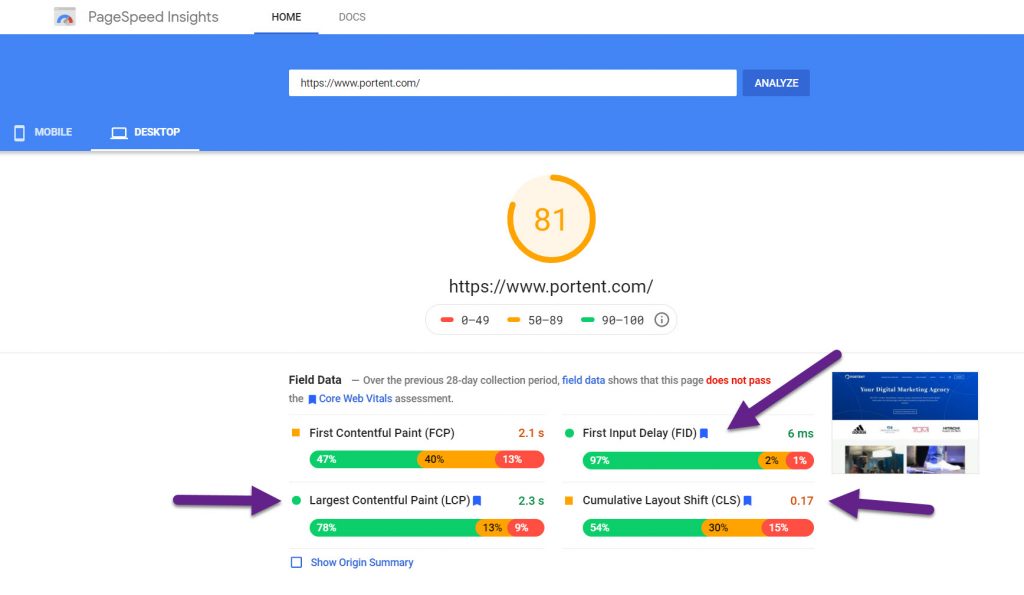Click the bookmark icon next to LCP
1024x595 pixels.
[477, 500]
